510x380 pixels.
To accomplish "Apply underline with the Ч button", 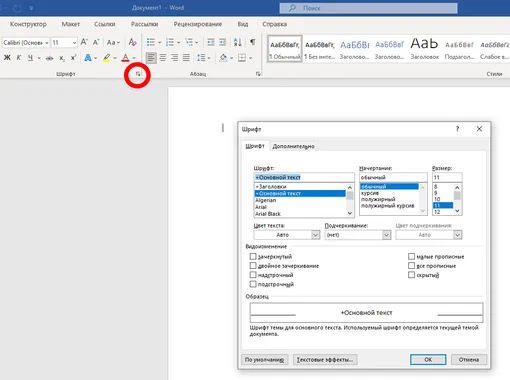I will point(30,58).
